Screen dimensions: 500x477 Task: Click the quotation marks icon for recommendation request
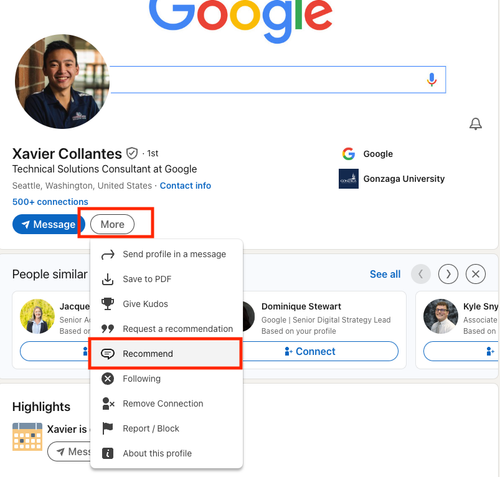point(108,329)
